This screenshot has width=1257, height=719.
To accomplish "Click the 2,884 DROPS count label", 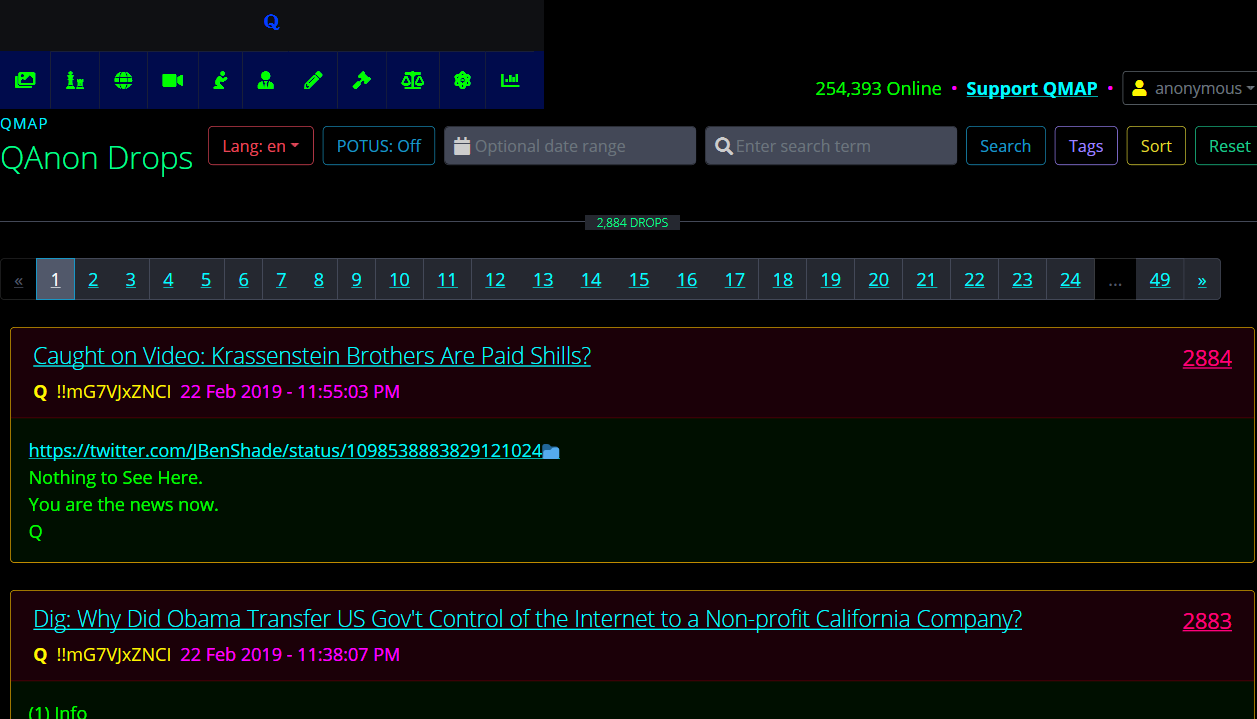I will click(632, 222).
